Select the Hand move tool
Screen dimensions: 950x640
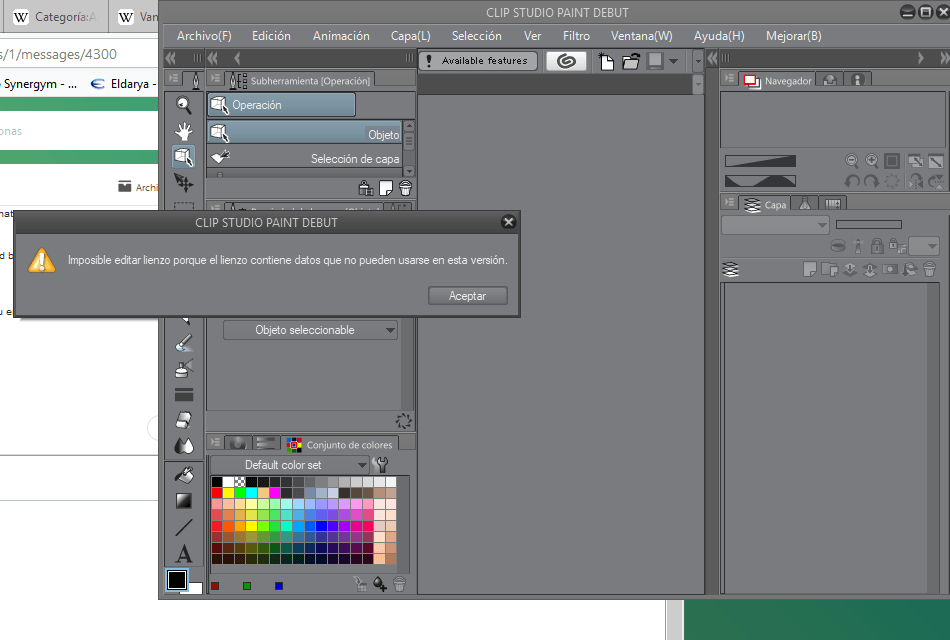(184, 131)
